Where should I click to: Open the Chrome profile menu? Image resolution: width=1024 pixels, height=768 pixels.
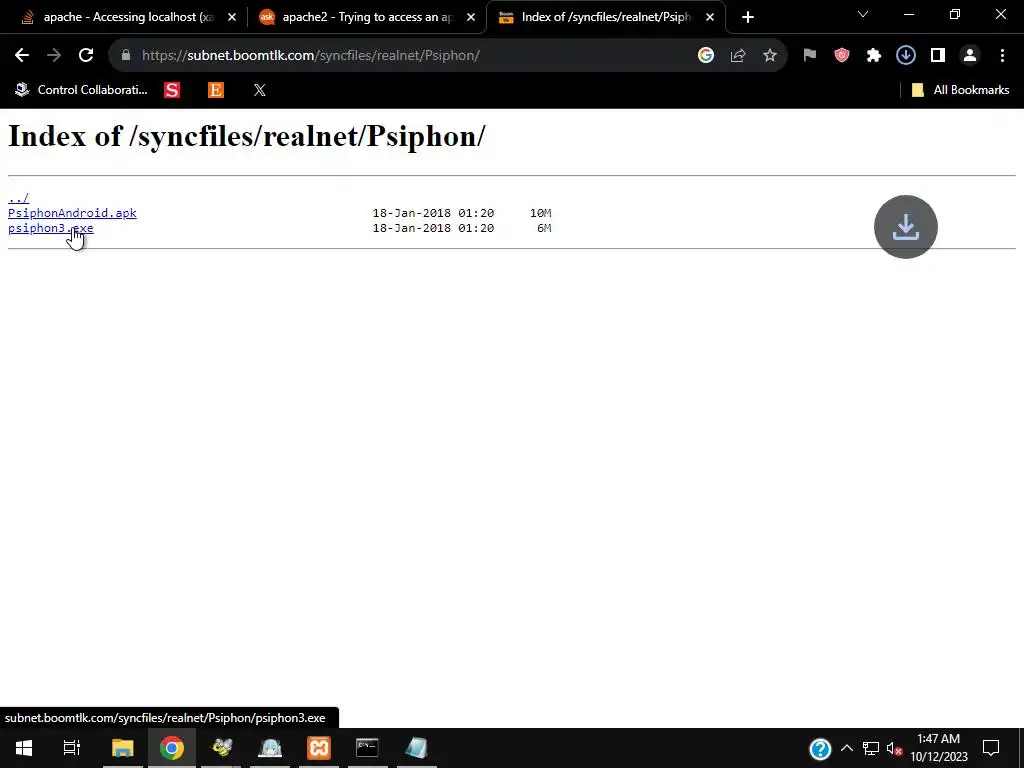970,56
